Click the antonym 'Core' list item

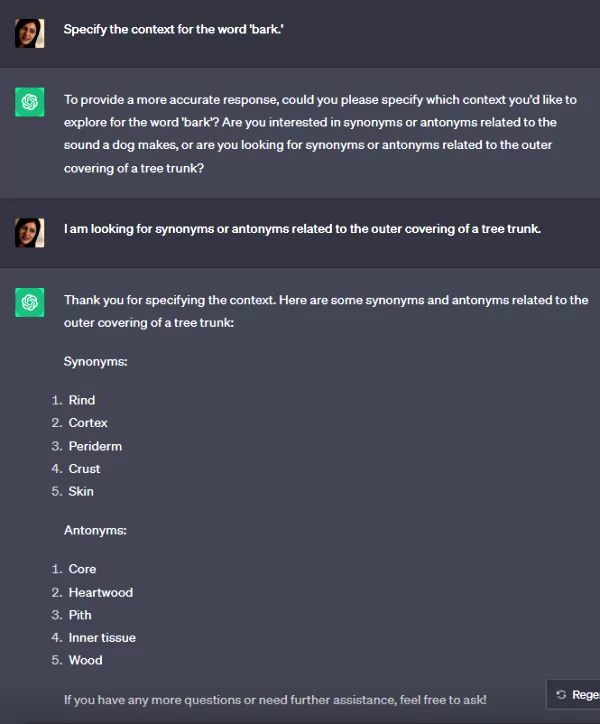(x=82, y=569)
